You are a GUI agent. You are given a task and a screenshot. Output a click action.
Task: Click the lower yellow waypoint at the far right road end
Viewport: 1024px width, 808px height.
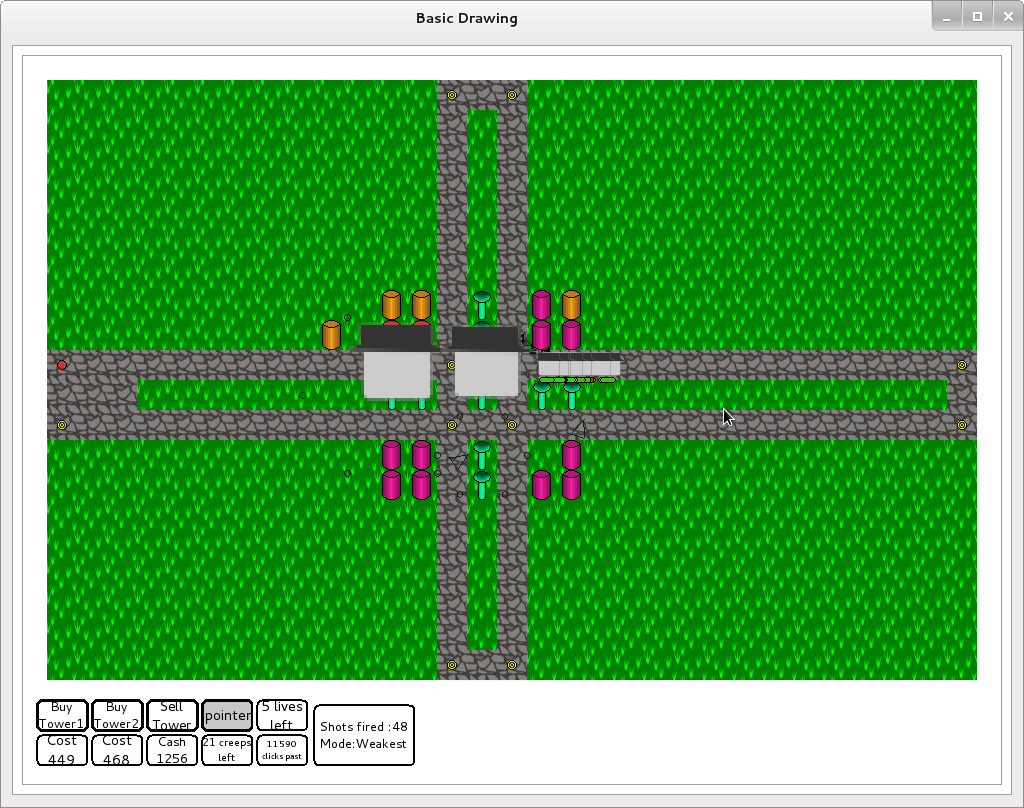(x=962, y=425)
